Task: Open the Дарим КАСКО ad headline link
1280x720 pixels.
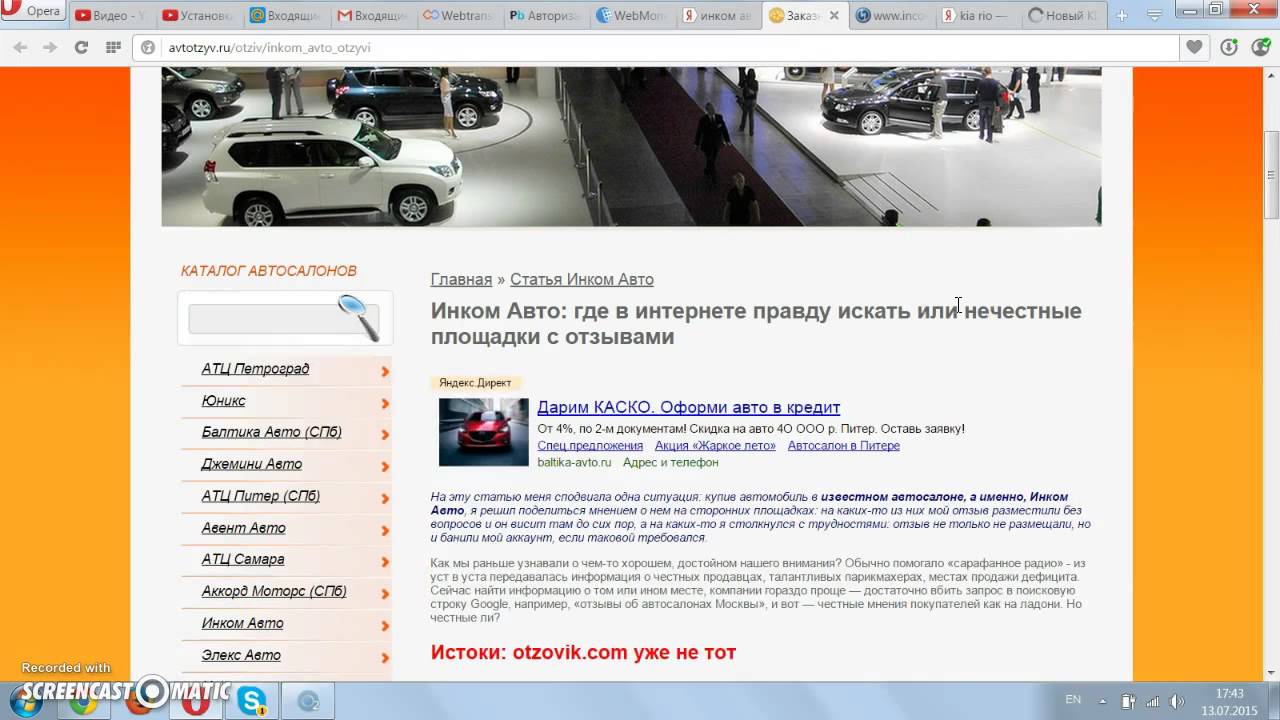Action: tap(688, 407)
